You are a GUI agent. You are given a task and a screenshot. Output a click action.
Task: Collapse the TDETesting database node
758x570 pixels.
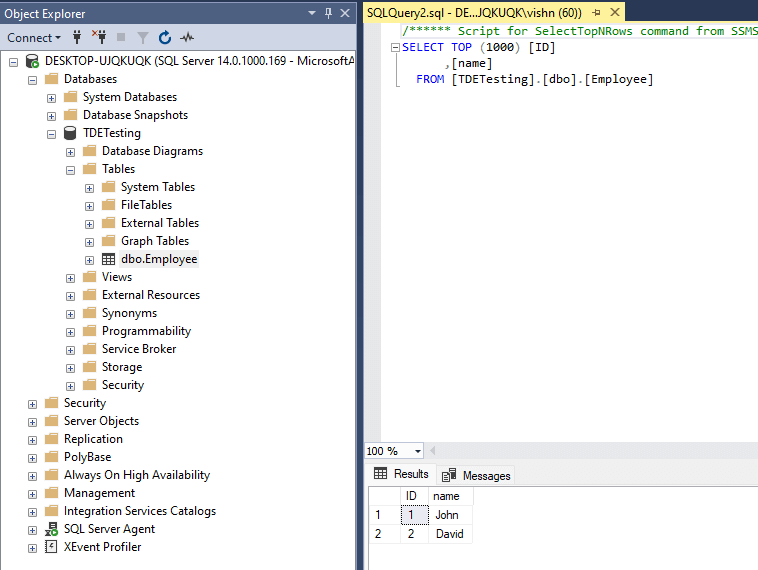coord(52,133)
